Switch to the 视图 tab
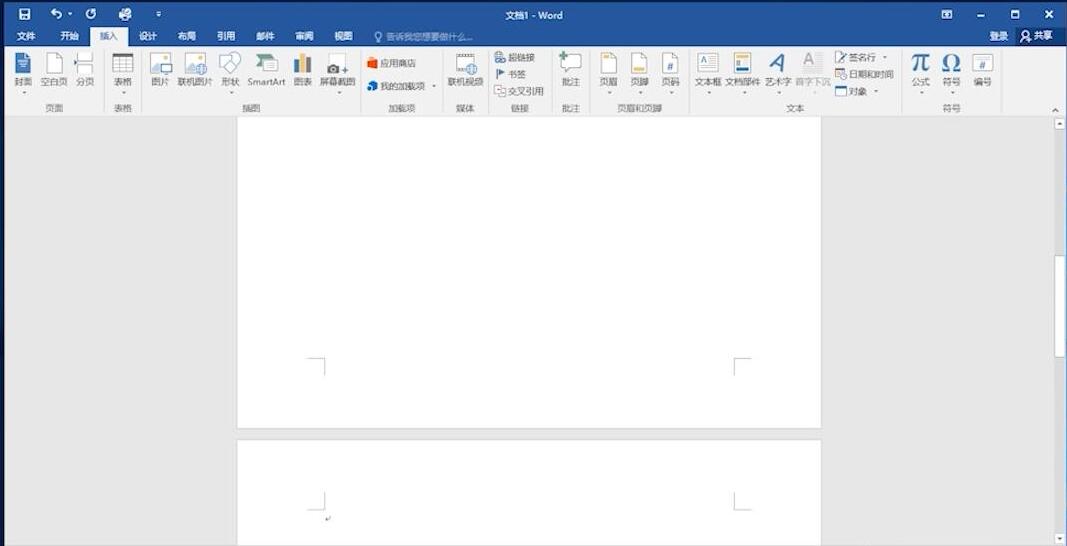Viewport: 1067px width, 546px height. 344,36
